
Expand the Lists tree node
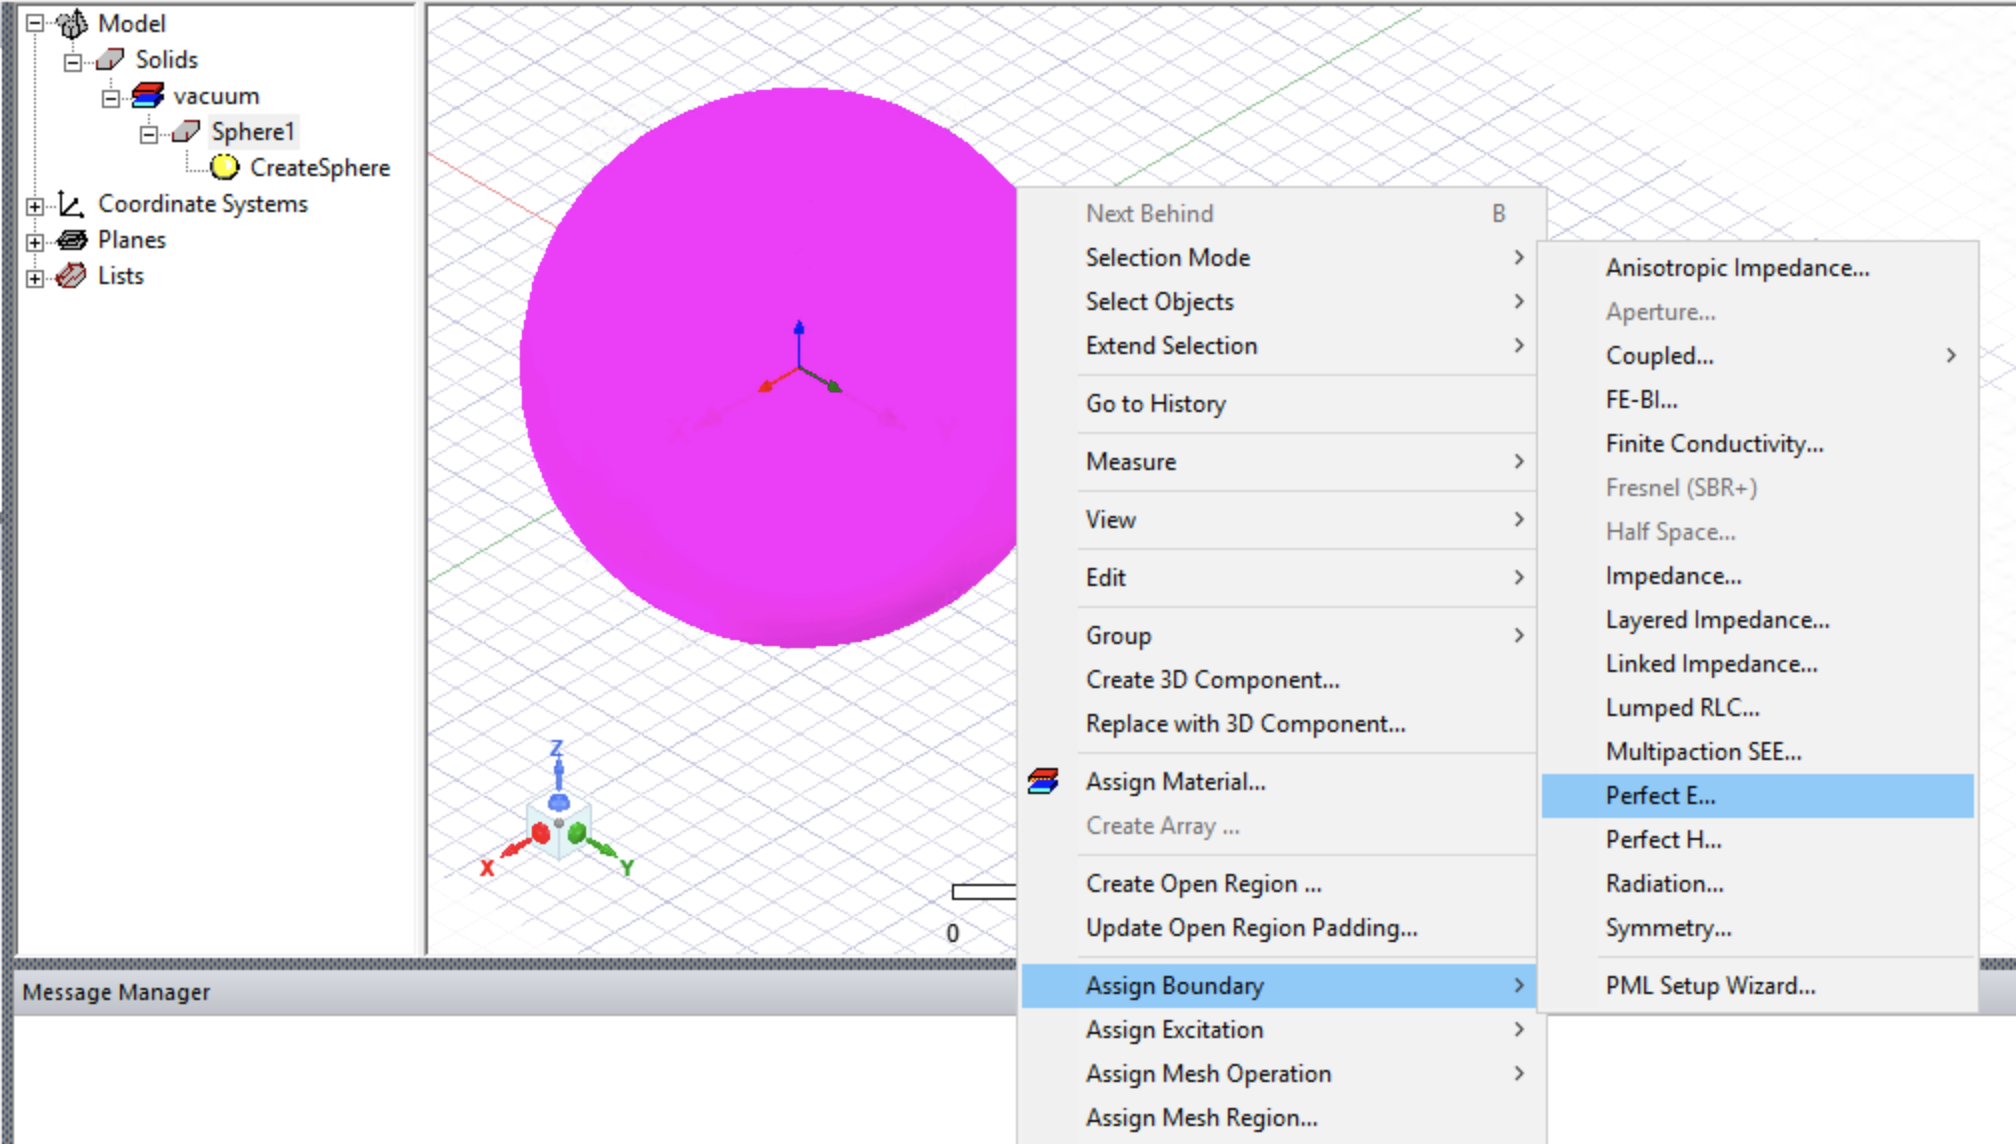coord(35,278)
